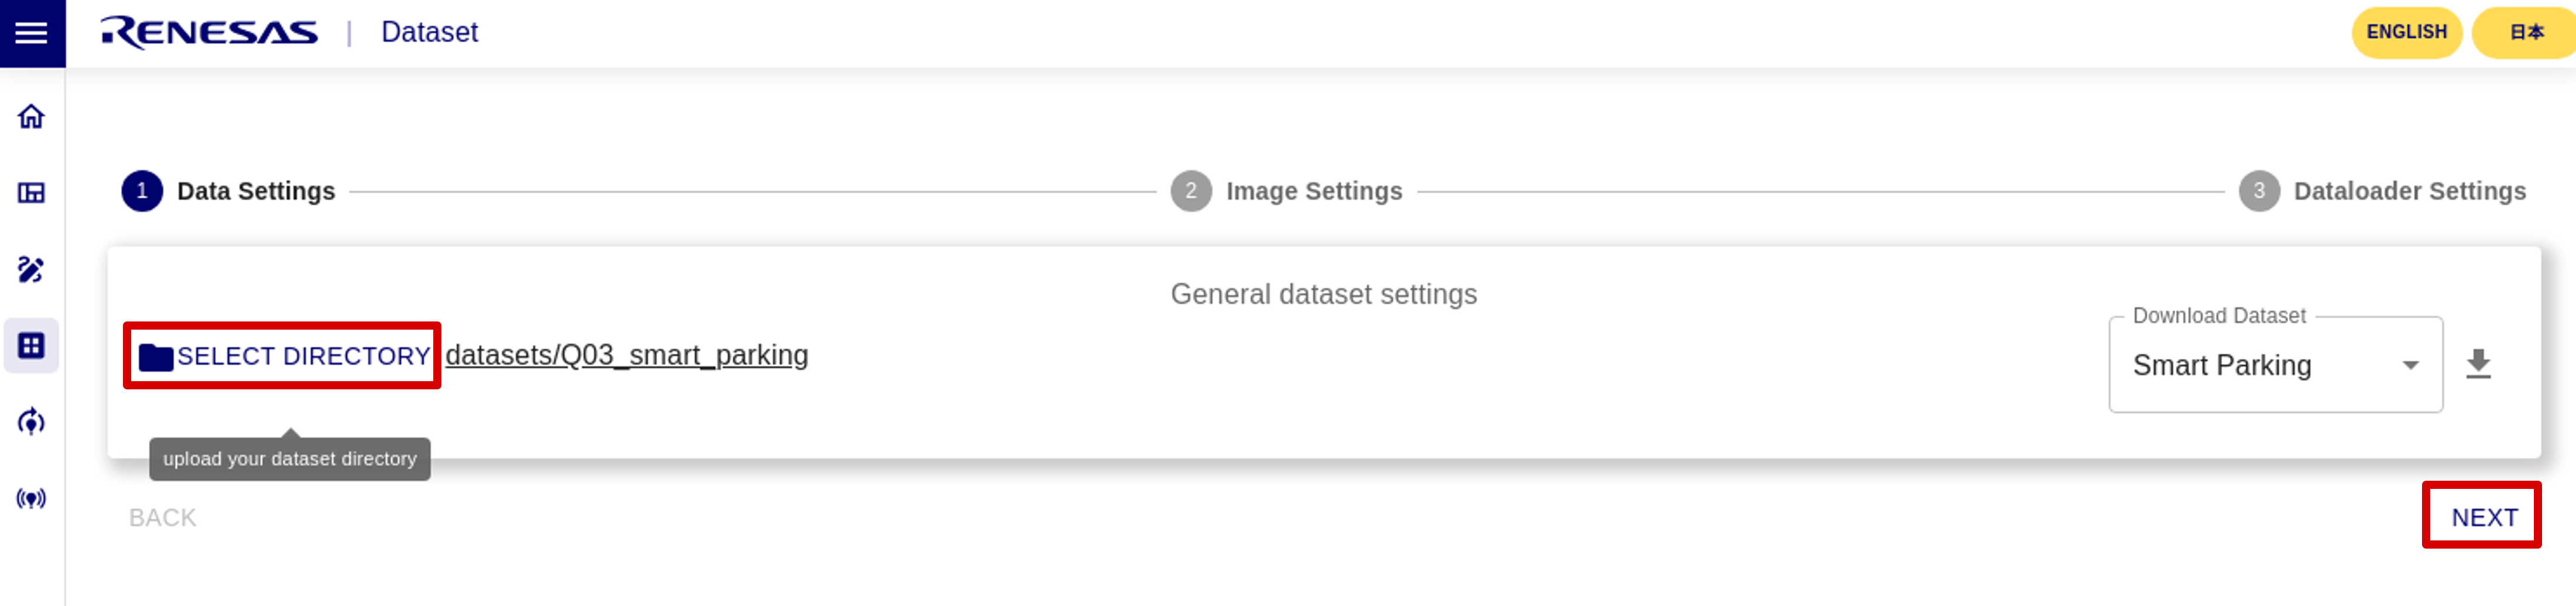Jump to the Dataloader Settings step
This screenshot has height=606, width=2576.
point(2382,191)
